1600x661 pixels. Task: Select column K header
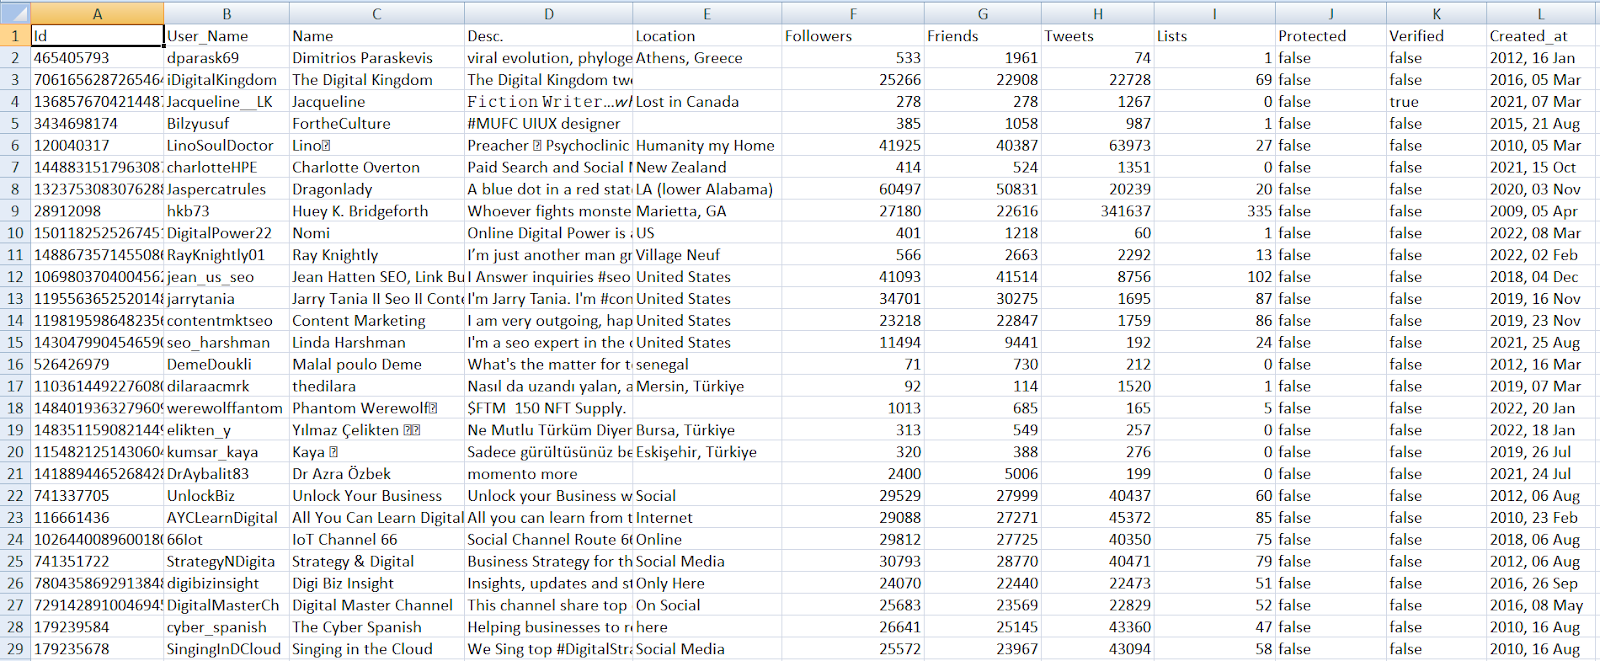pos(1435,13)
